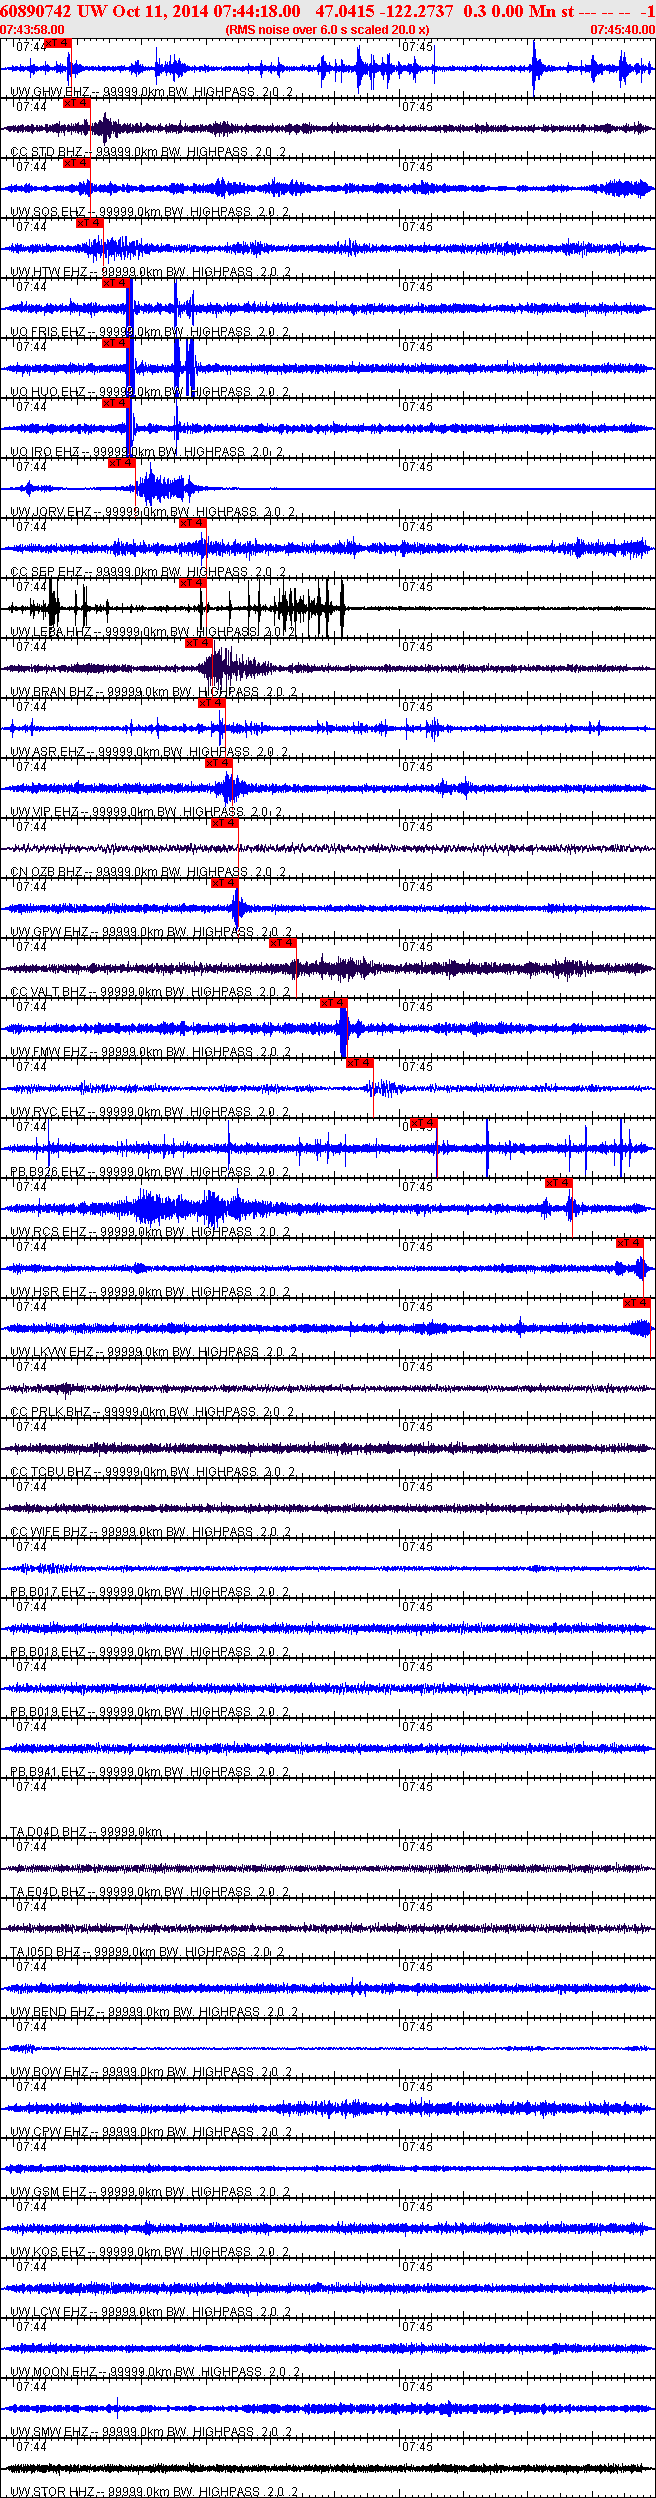Select the red pick flag on UW ASR trace
Viewport: 656px width, 2498px height.
[211, 703]
